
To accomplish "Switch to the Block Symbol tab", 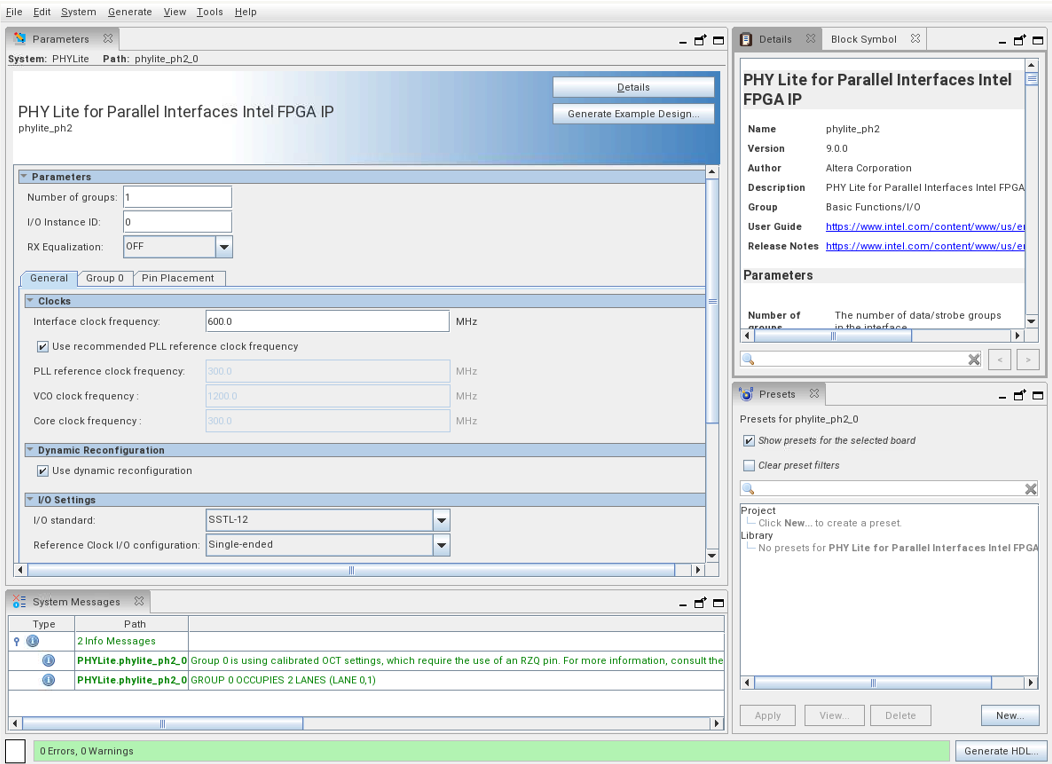I will point(863,40).
